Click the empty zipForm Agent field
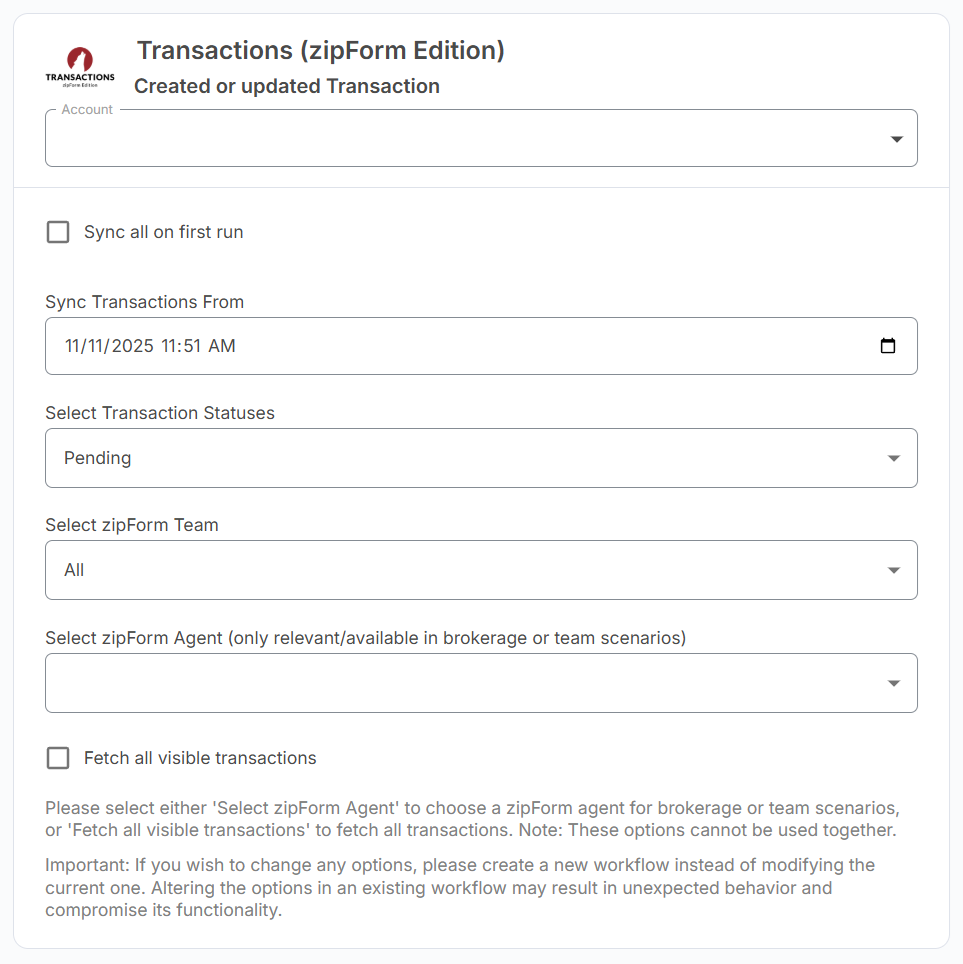Viewport: 963px width, 964px height. pyautogui.click(x=460, y=683)
